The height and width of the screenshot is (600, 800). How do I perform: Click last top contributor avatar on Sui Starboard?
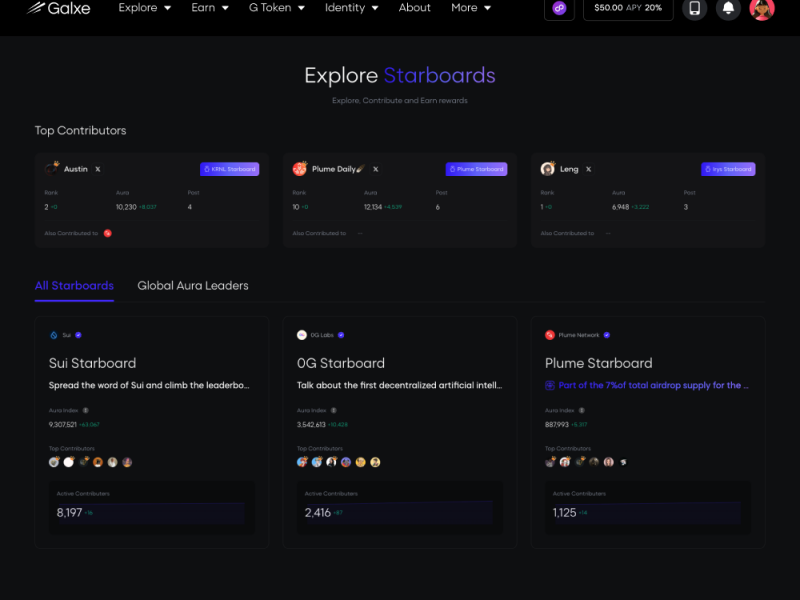[127, 462]
